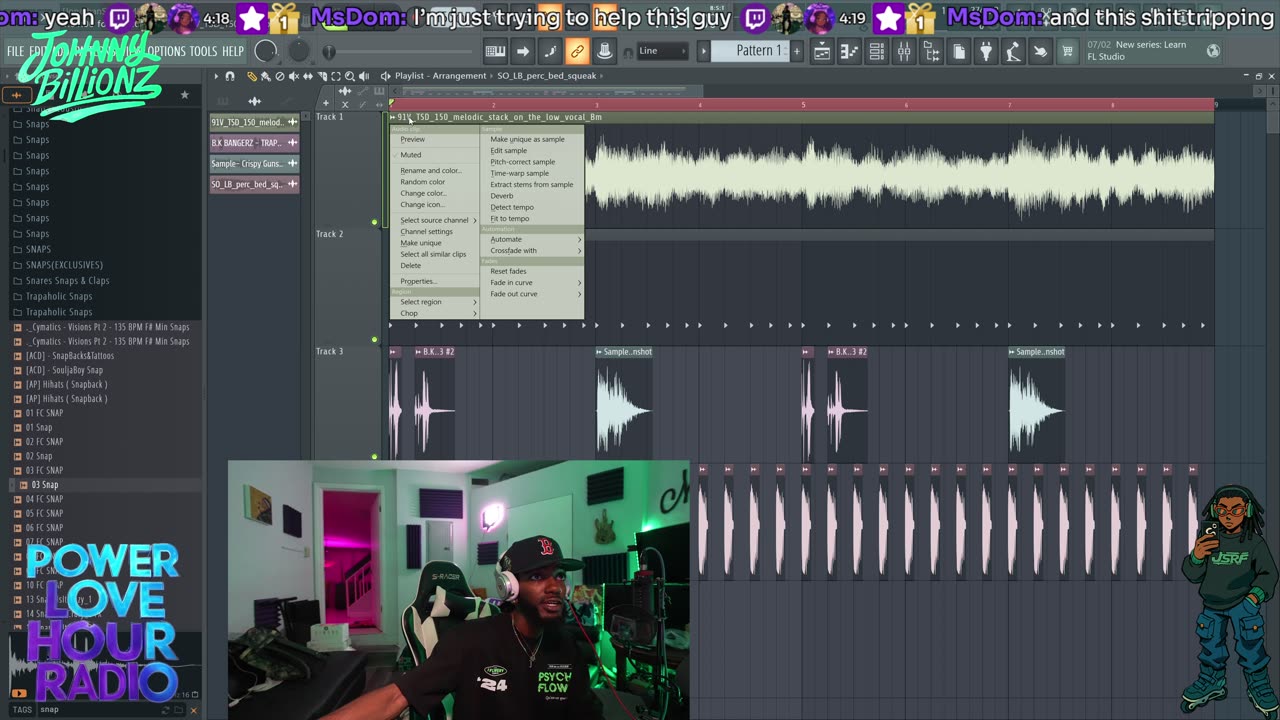1280x720 pixels.
Task: Adjust the main pitch knob
Action: coord(299,51)
